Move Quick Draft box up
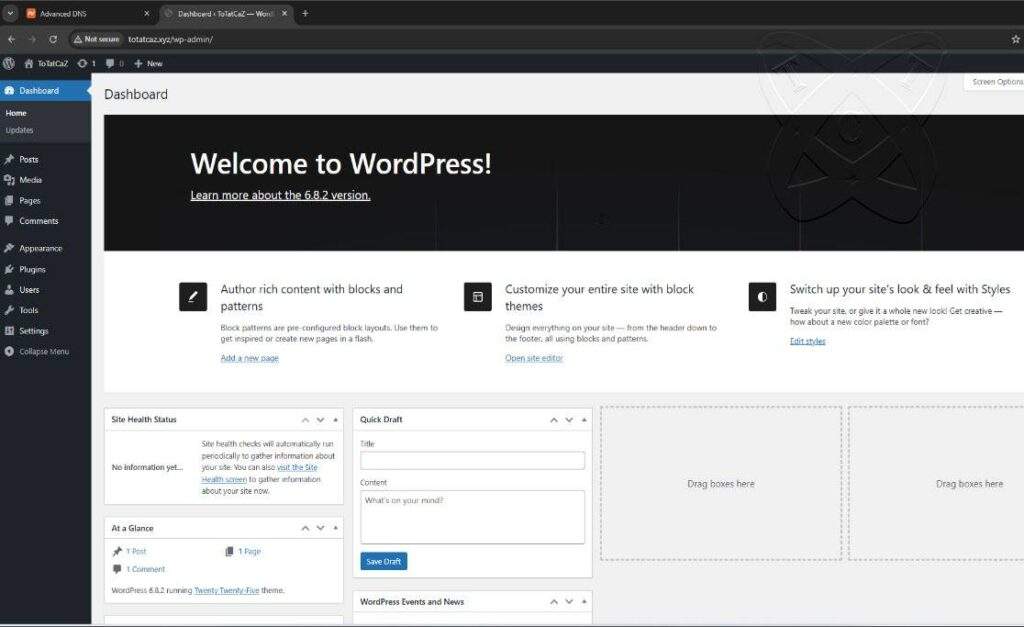Screen dimensions: 1024x627 click(x=554, y=420)
